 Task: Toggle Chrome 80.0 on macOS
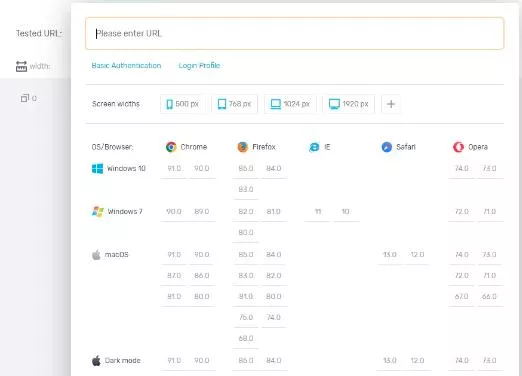202,296
